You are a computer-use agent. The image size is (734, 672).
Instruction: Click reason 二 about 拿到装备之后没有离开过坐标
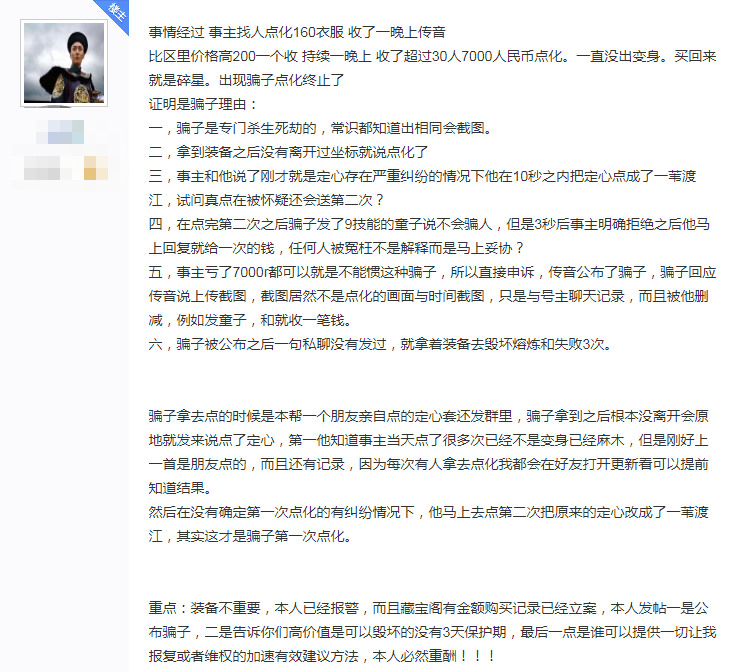(288, 152)
